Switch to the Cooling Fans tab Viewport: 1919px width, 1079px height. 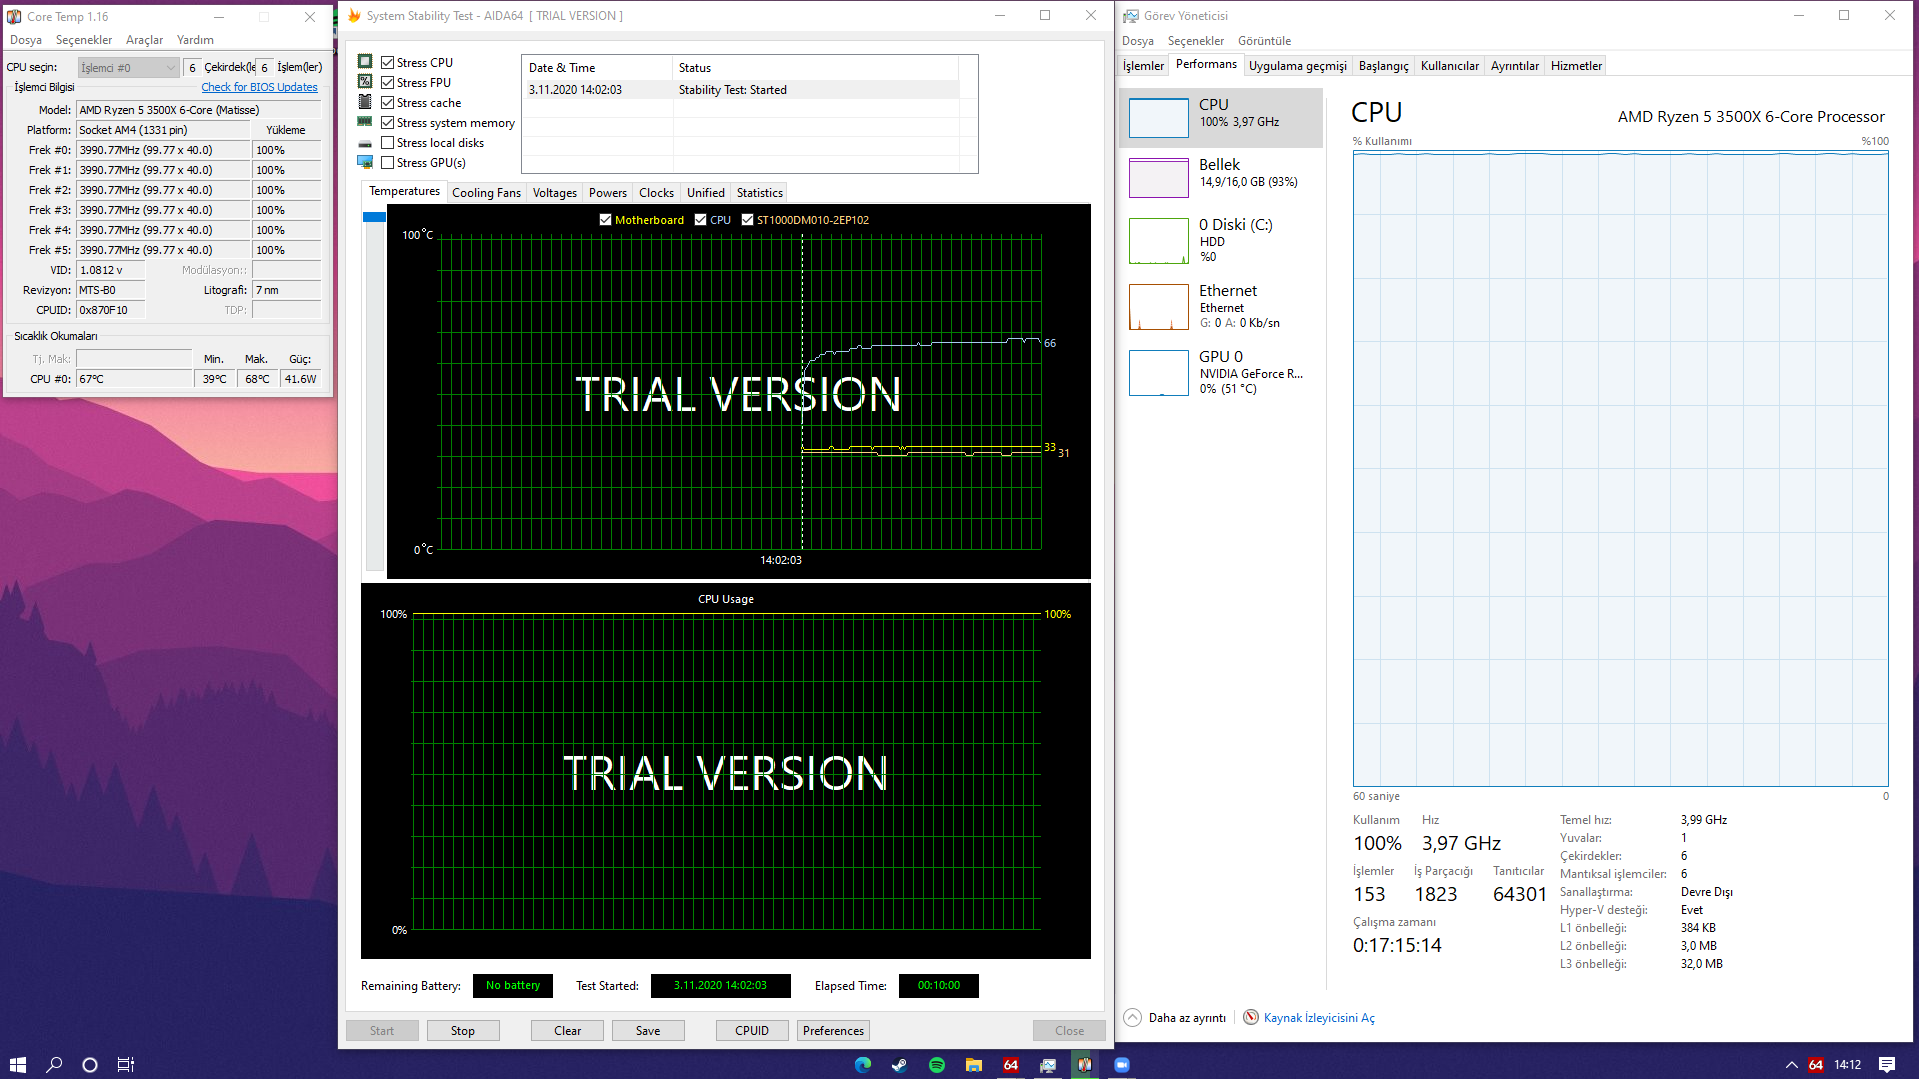pyautogui.click(x=486, y=193)
